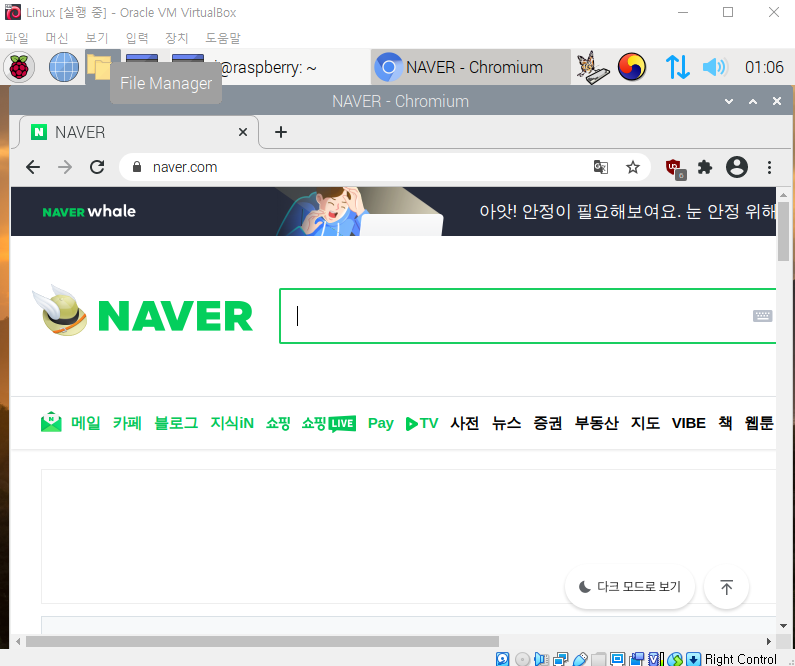Open VirtualBox 장치 menu
This screenshot has width=795, height=666.
click(x=176, y=38)
